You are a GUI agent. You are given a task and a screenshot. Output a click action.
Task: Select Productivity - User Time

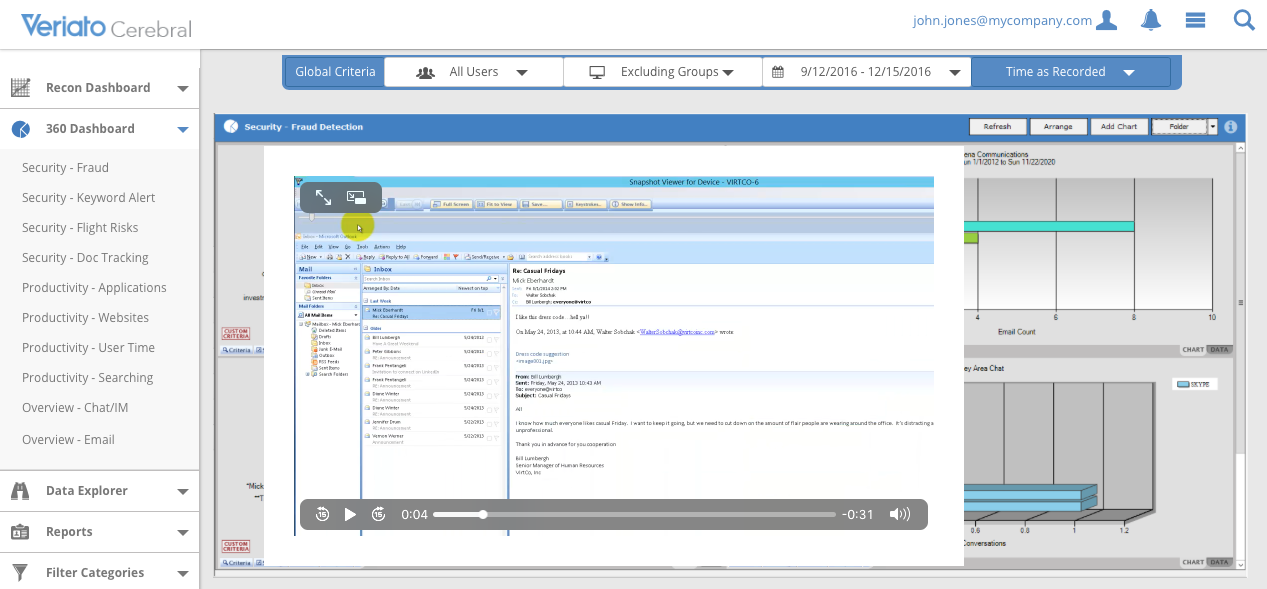(x=88, y=348)
